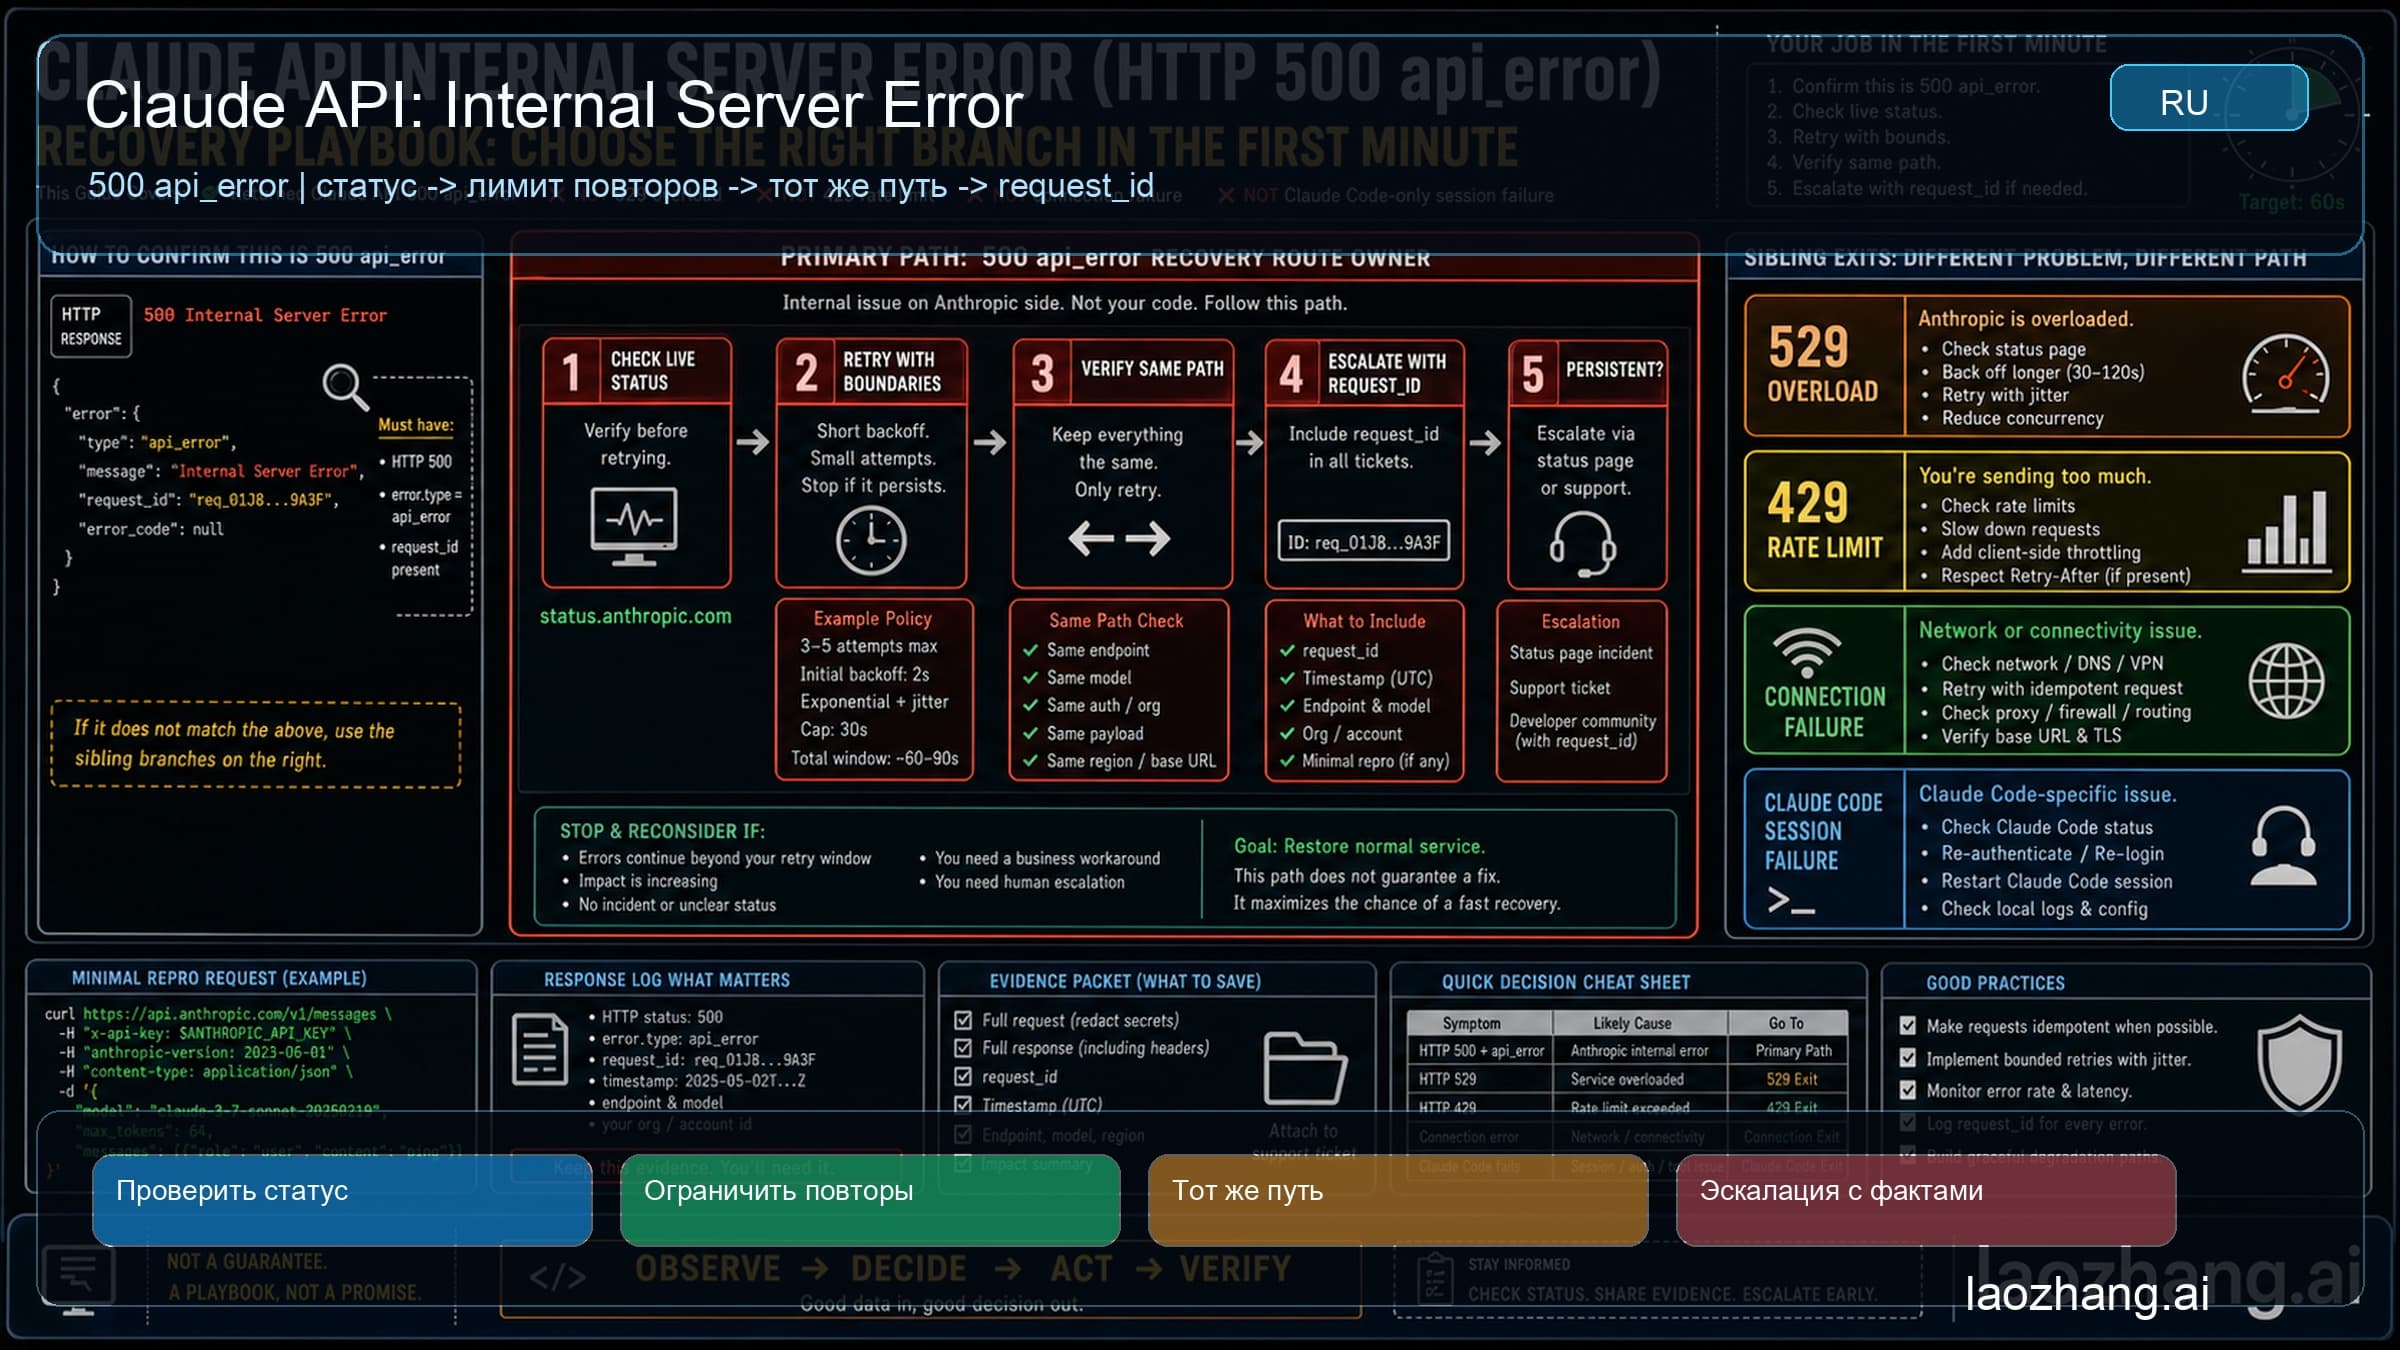
Task: Toggle the 'request_id' checkbox in Evidence Packet
Action: pos(963,1077)
